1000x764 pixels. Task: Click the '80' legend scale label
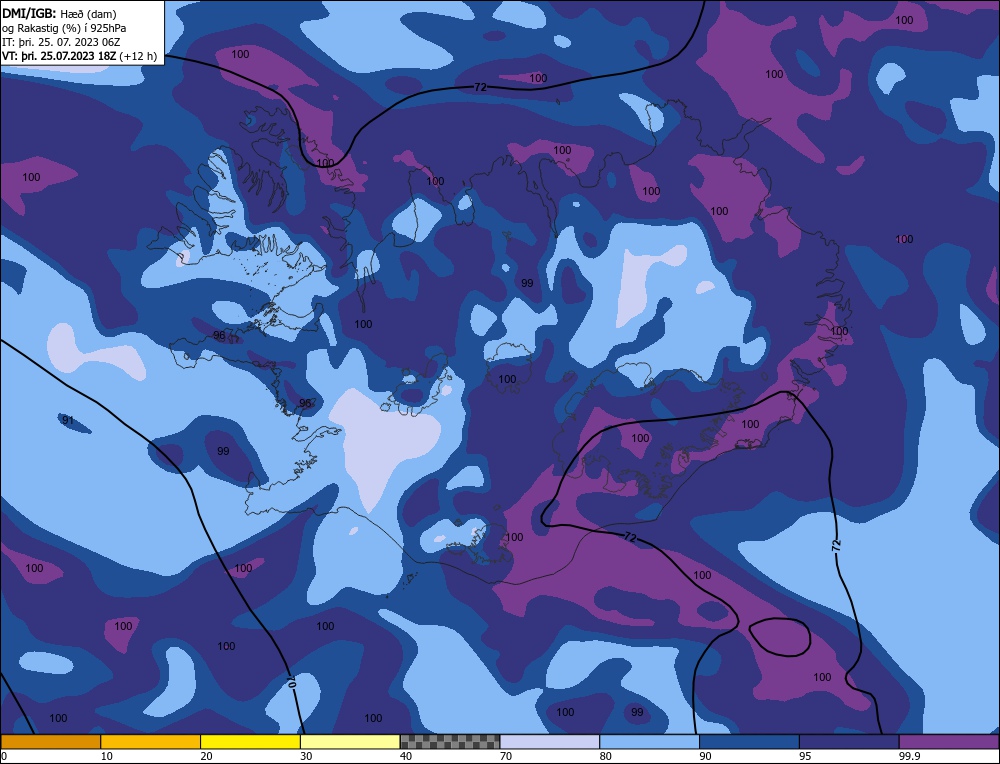[606, 756]
